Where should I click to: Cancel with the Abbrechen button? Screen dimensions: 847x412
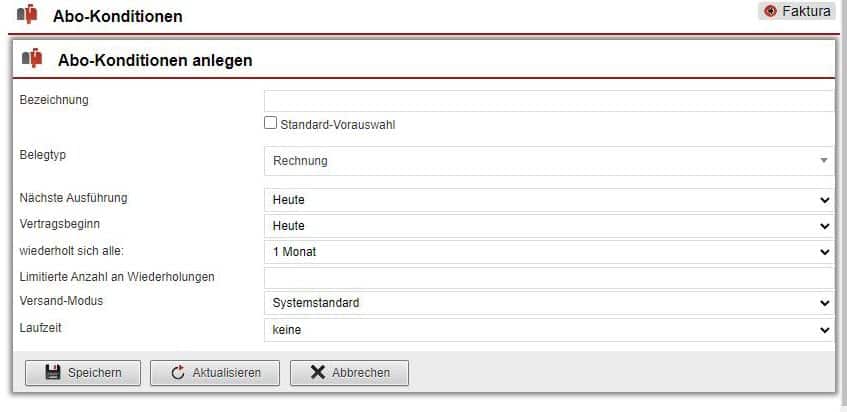coord(349,373)
